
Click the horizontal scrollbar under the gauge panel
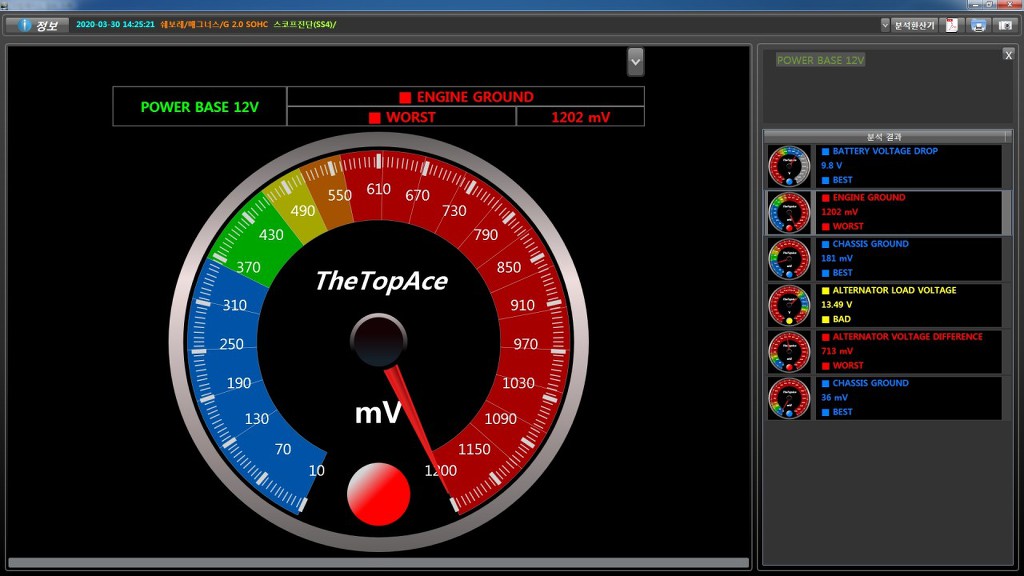coord(378,563)
